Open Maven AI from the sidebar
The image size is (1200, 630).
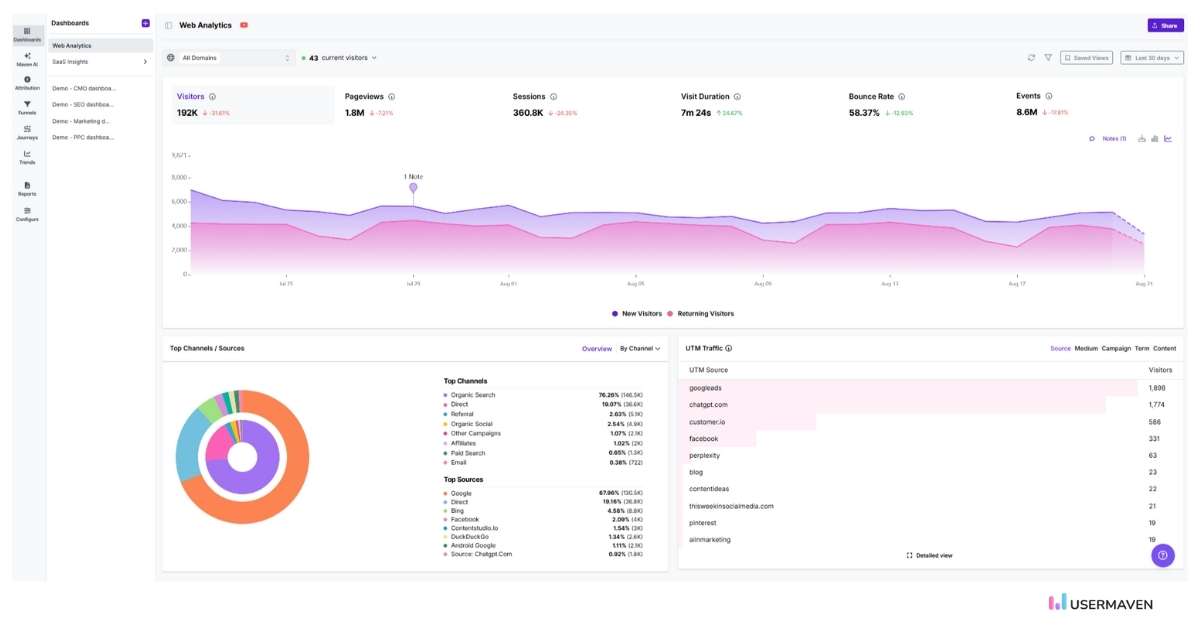tap(27, 59)
